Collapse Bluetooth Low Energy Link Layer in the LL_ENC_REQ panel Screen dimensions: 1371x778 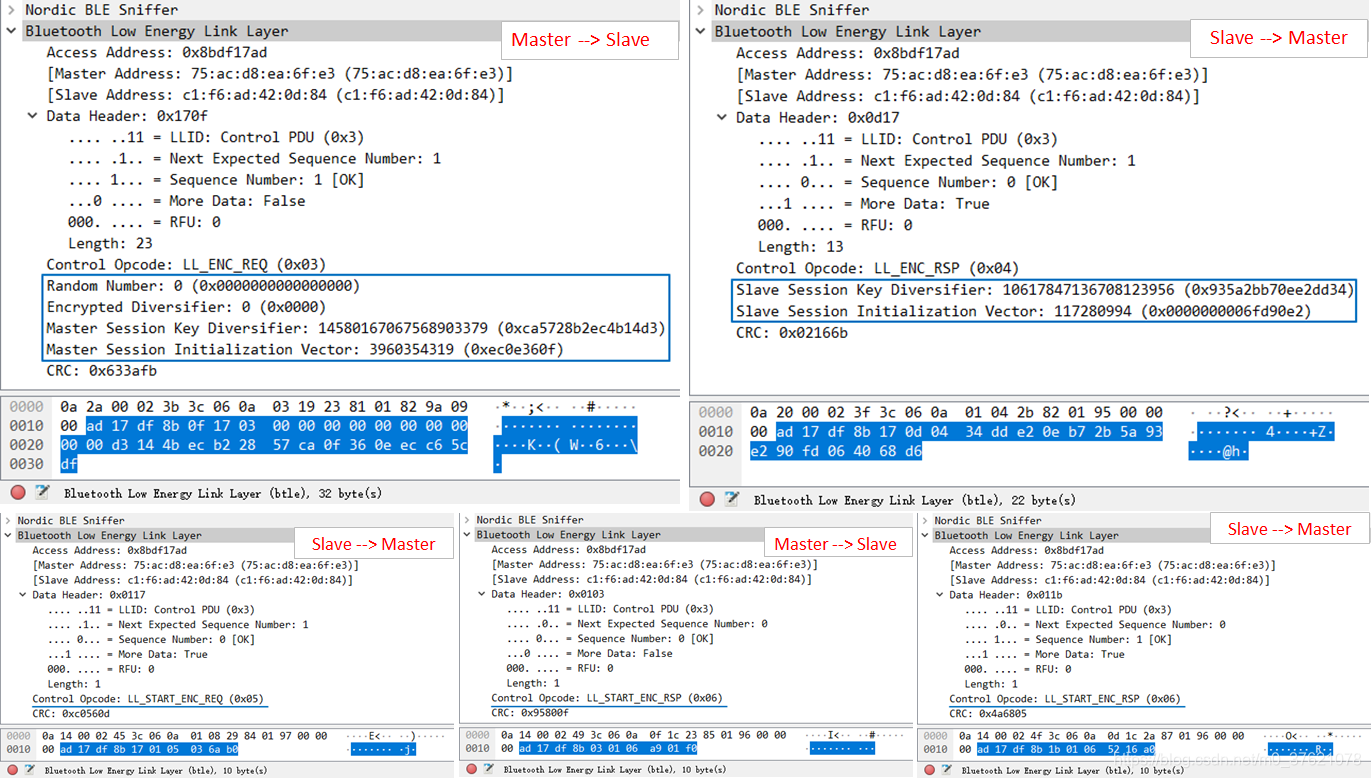click(11, 31)
